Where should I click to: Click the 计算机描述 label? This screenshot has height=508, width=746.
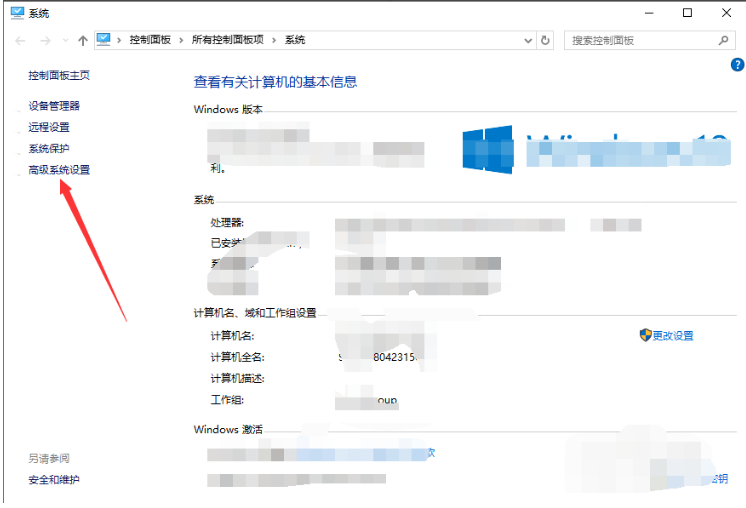237,379
